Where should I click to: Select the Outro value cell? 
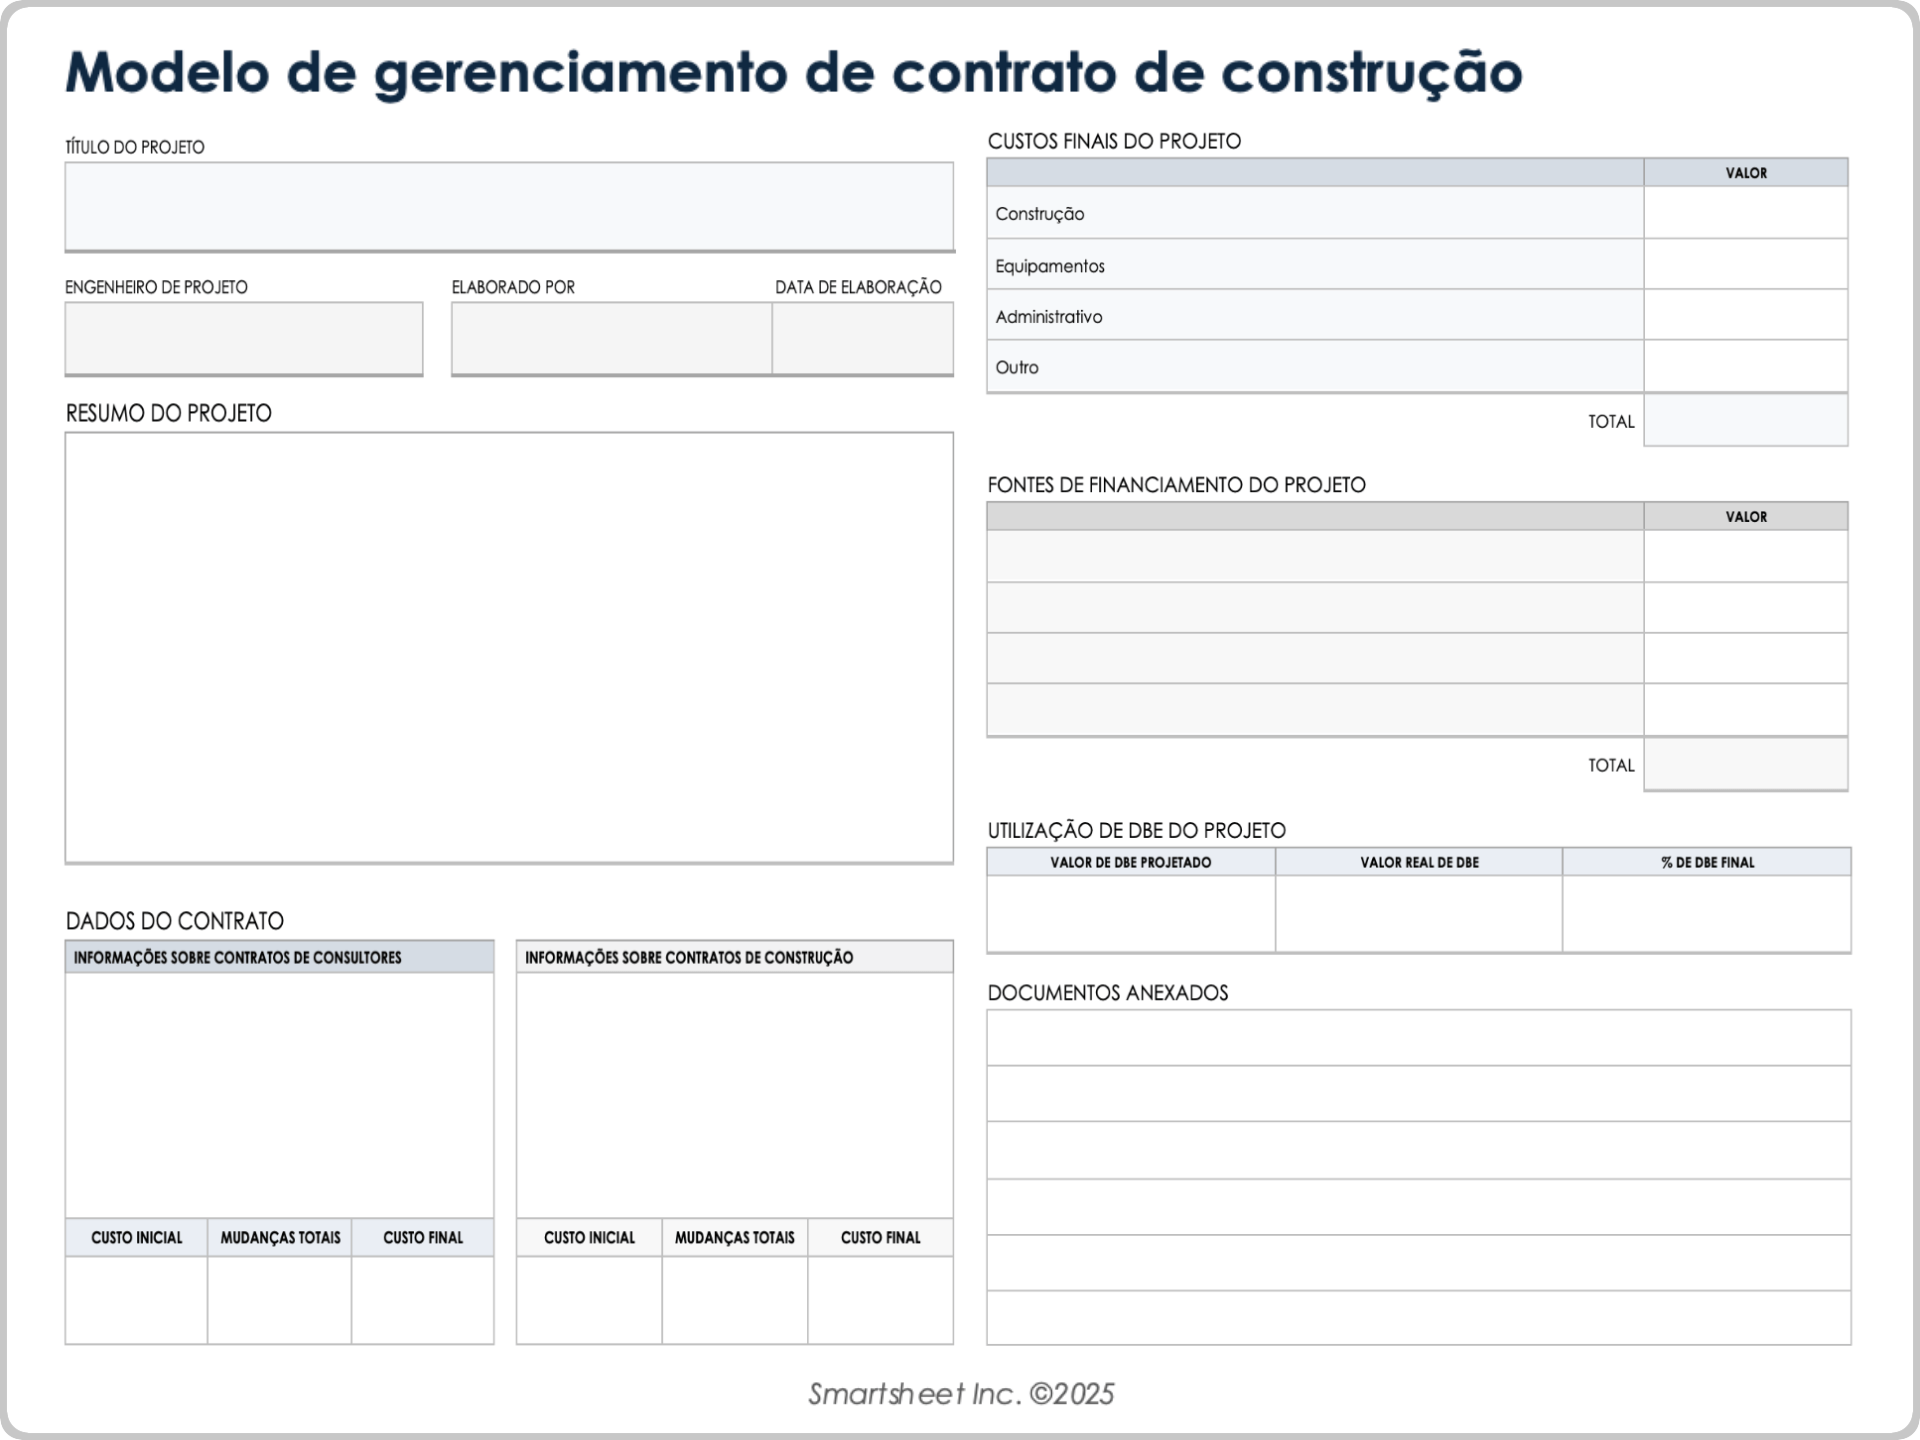1745,367
